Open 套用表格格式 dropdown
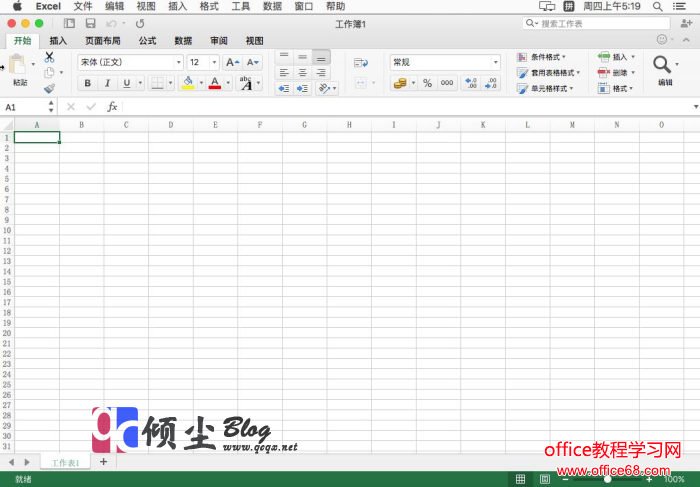 click(548, 73)
